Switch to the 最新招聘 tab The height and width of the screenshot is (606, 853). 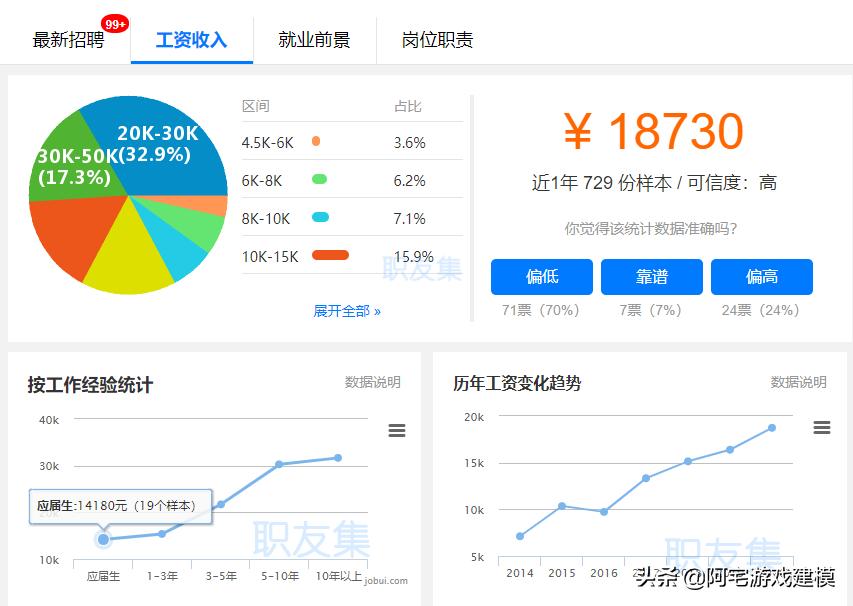pos(68,40)
